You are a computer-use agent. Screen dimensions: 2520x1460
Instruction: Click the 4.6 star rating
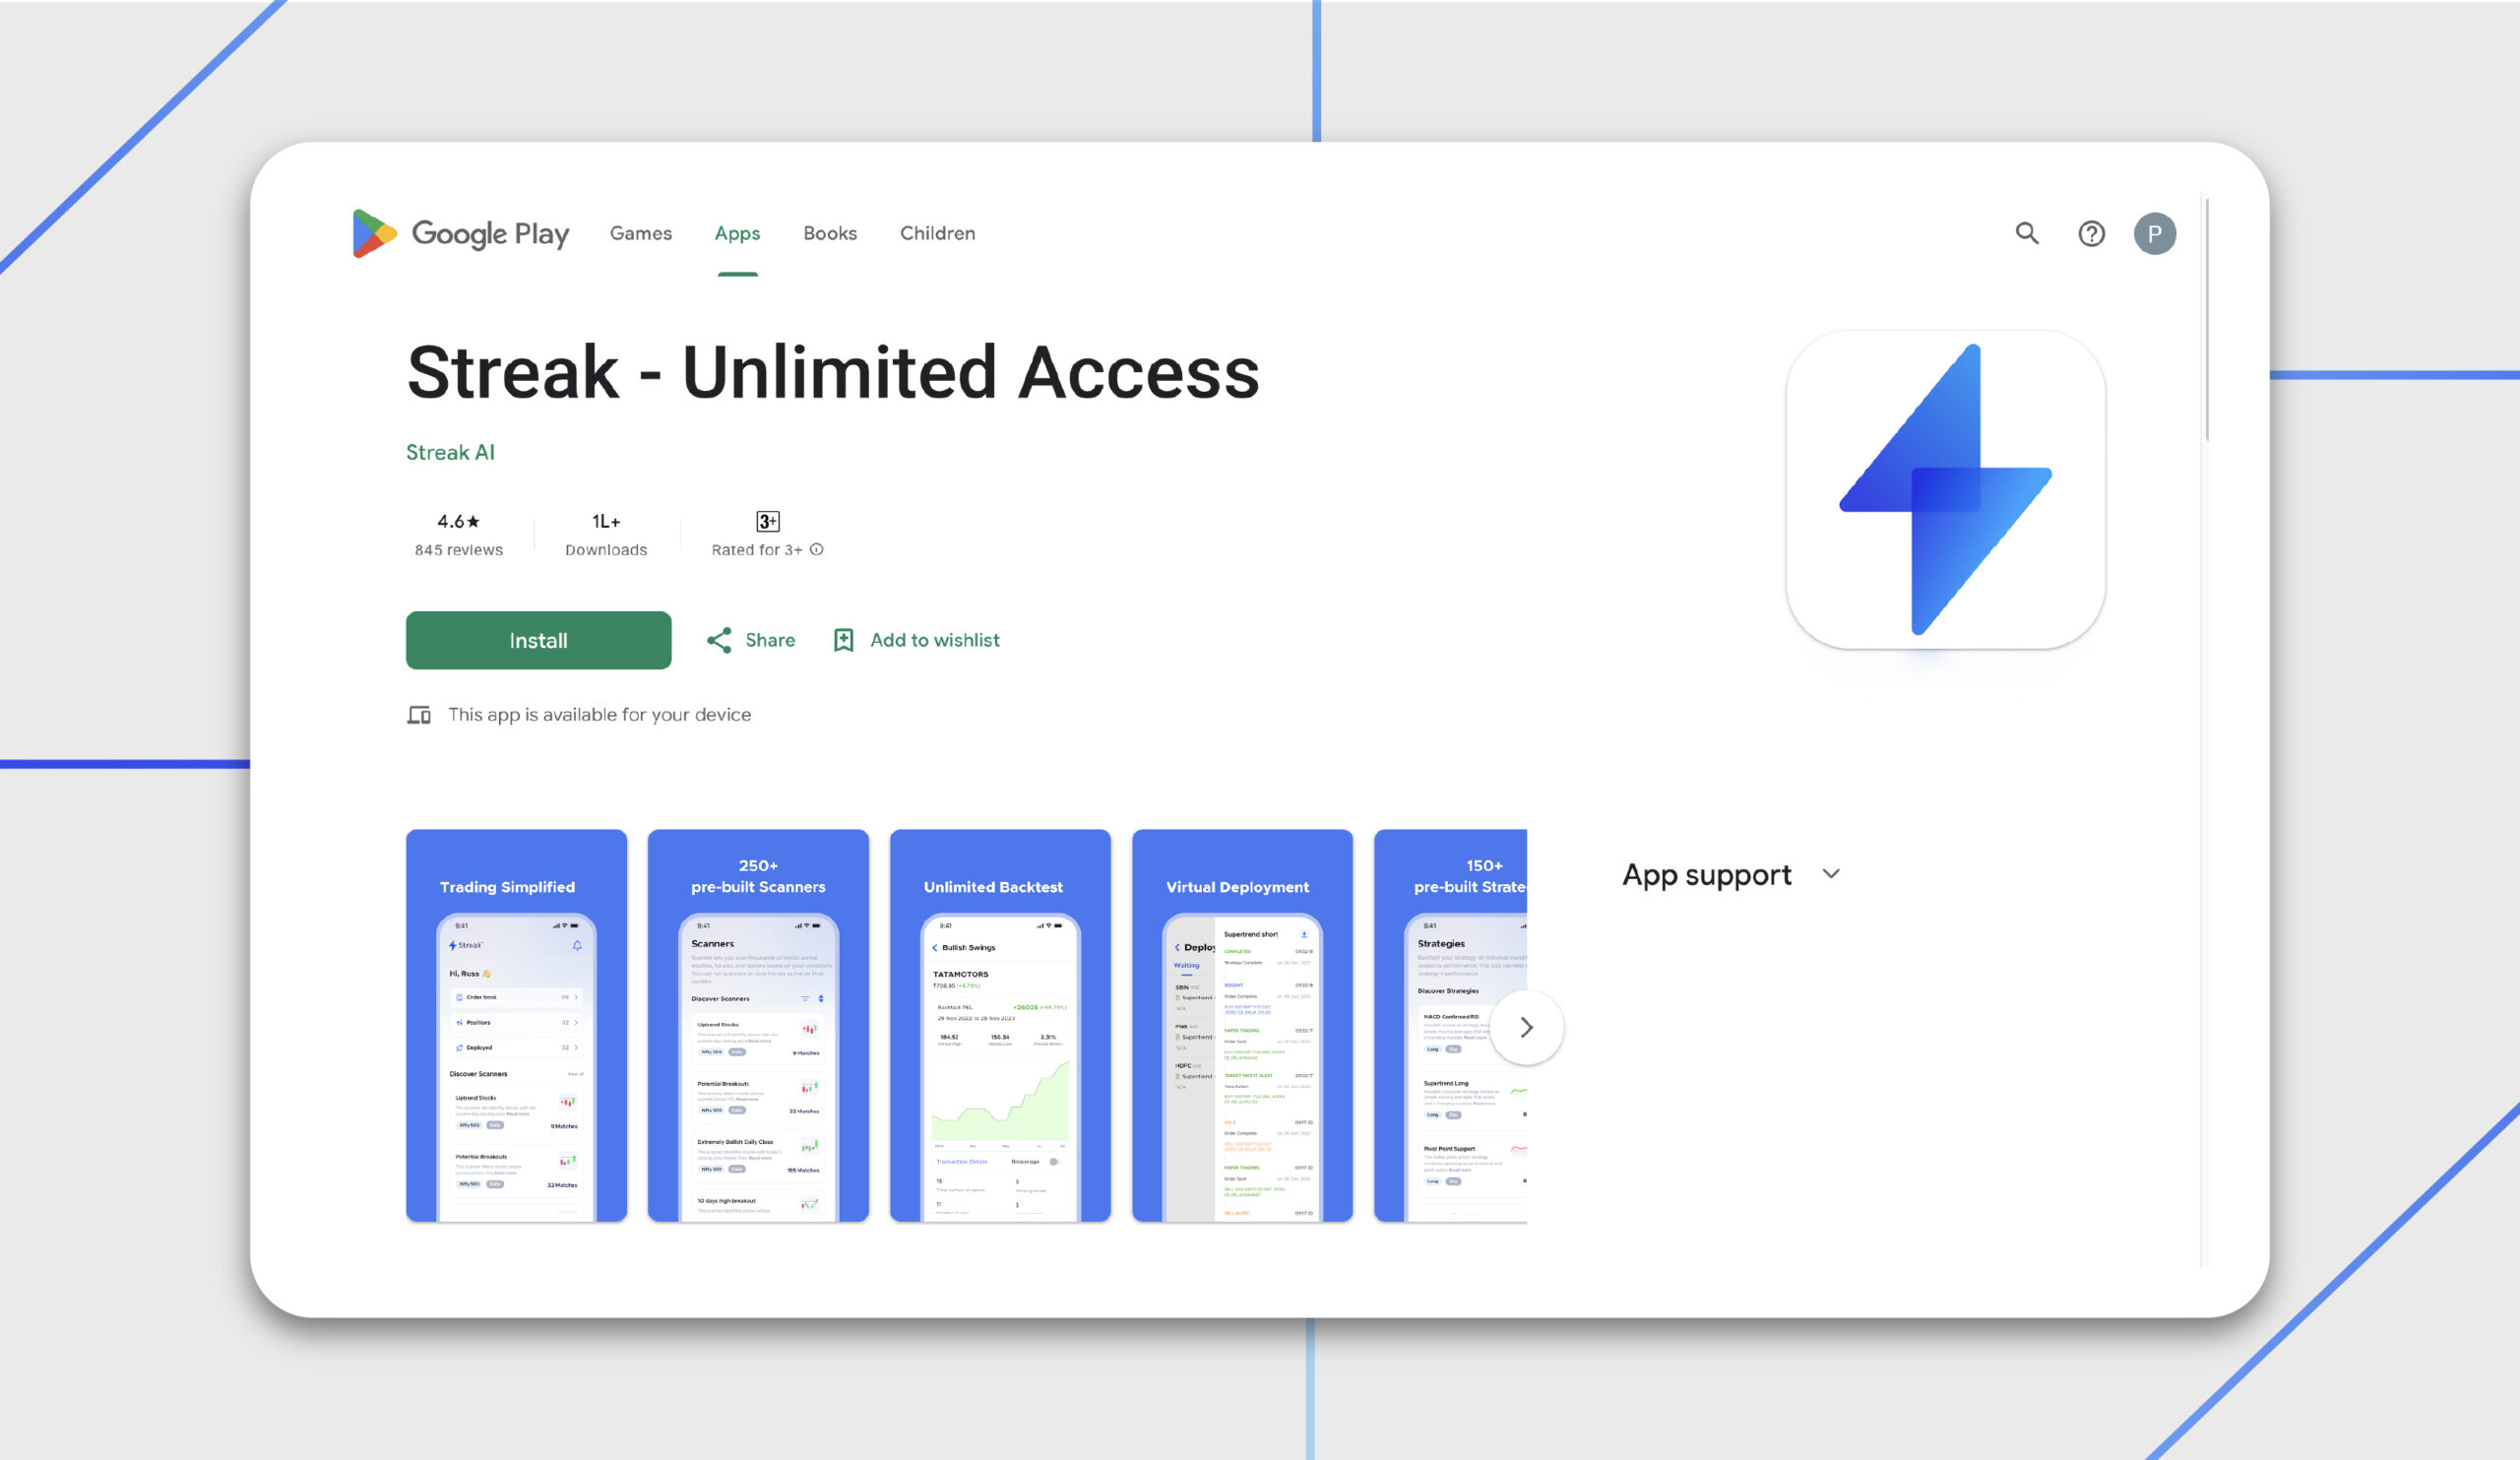(x=458, y=521)
